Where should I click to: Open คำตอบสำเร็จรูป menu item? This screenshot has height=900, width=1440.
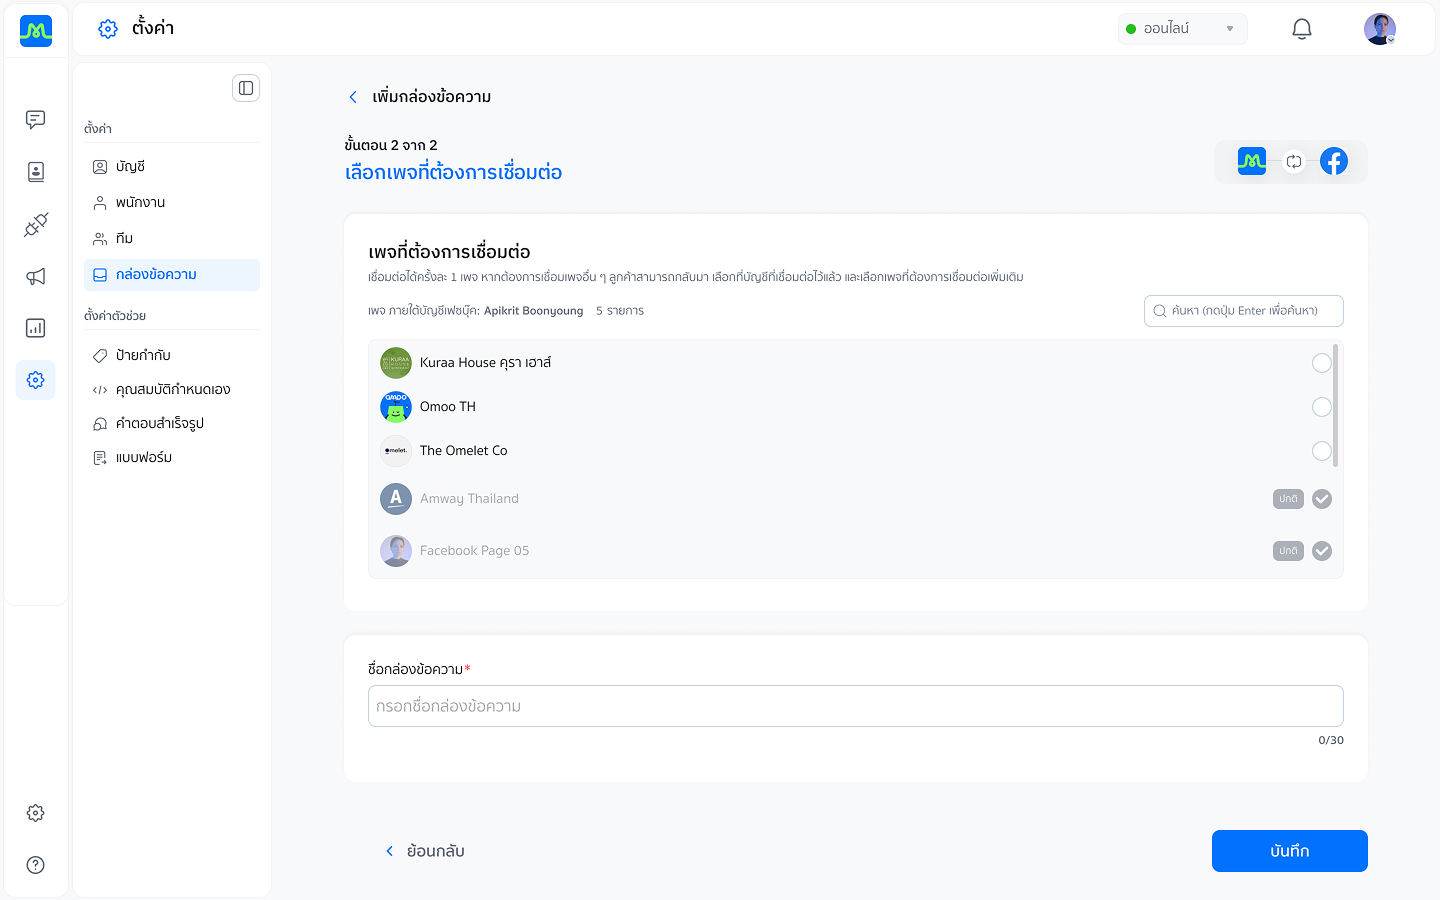tap(172, 423)
